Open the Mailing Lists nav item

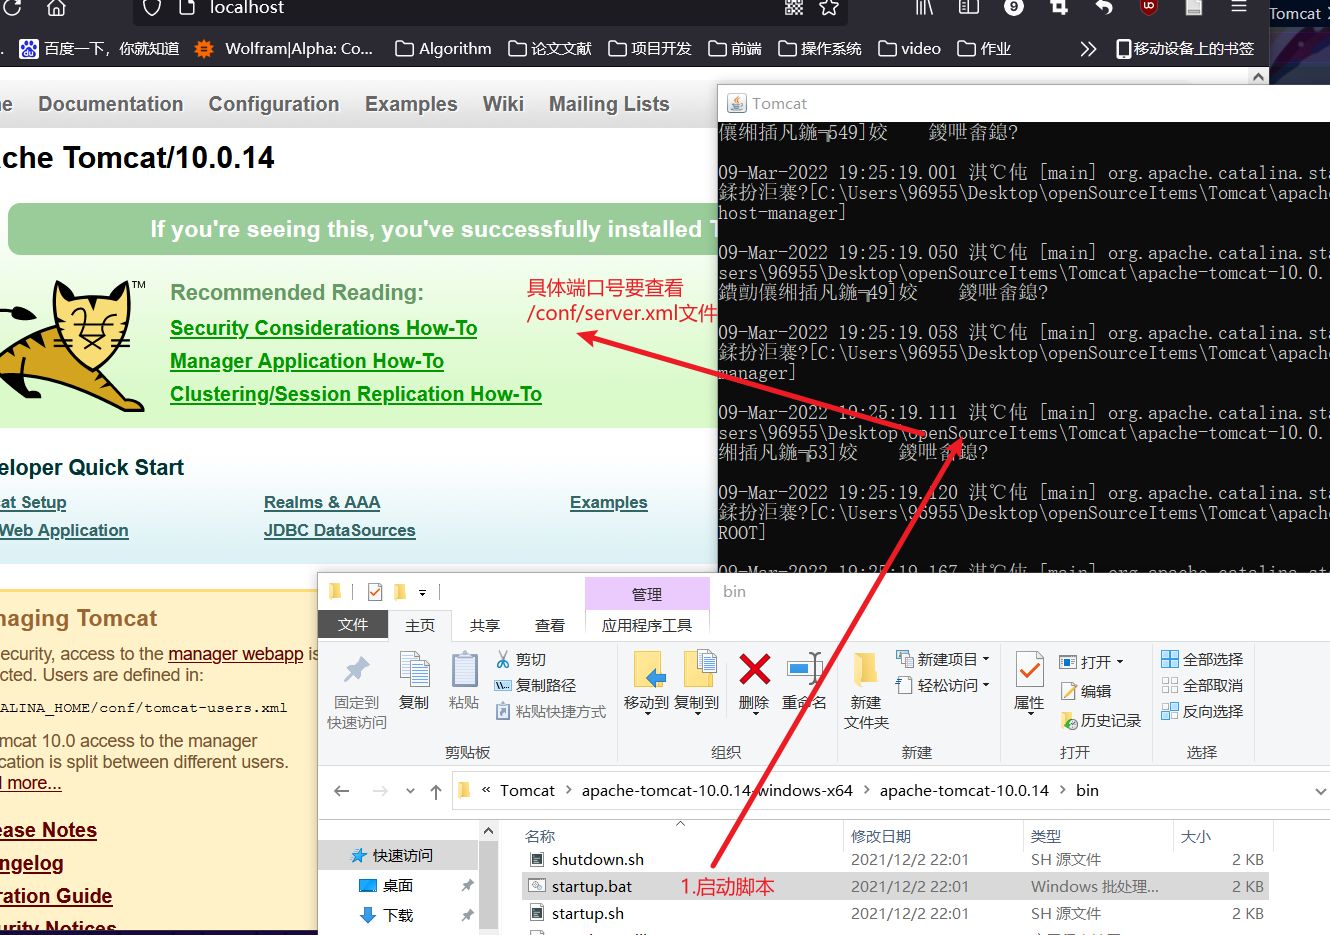pyautogui.click(x=609, y=104)
